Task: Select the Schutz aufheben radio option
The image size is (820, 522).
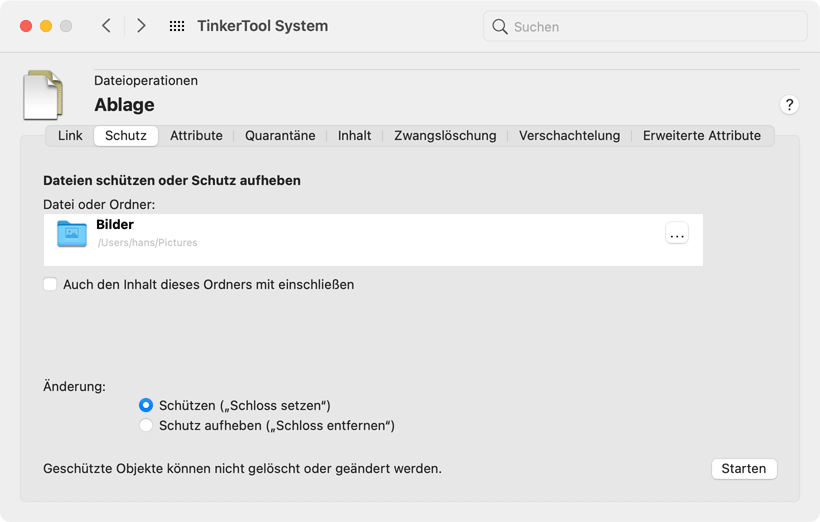Action: point(146,425)
